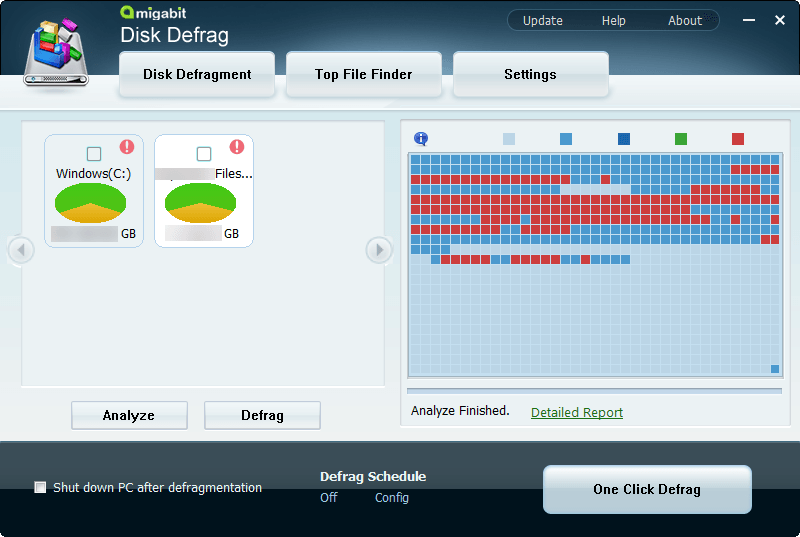Click the red warning icon on Windows(C:)
Screen dimensions: 800x537
coord(127,147)
